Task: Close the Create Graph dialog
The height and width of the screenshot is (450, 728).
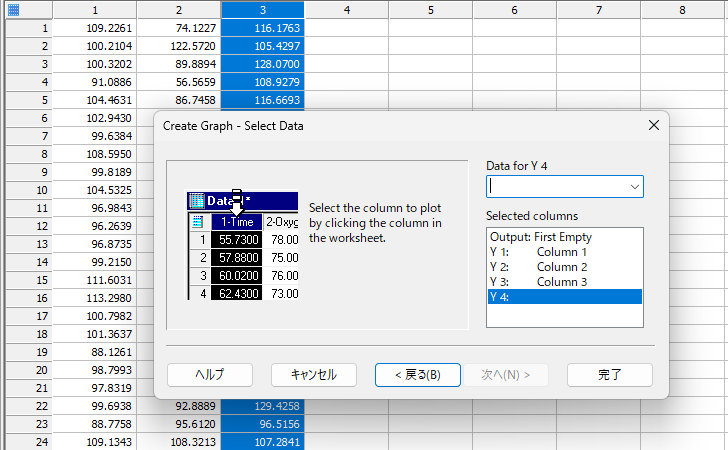Action: (x=654, y=126)
